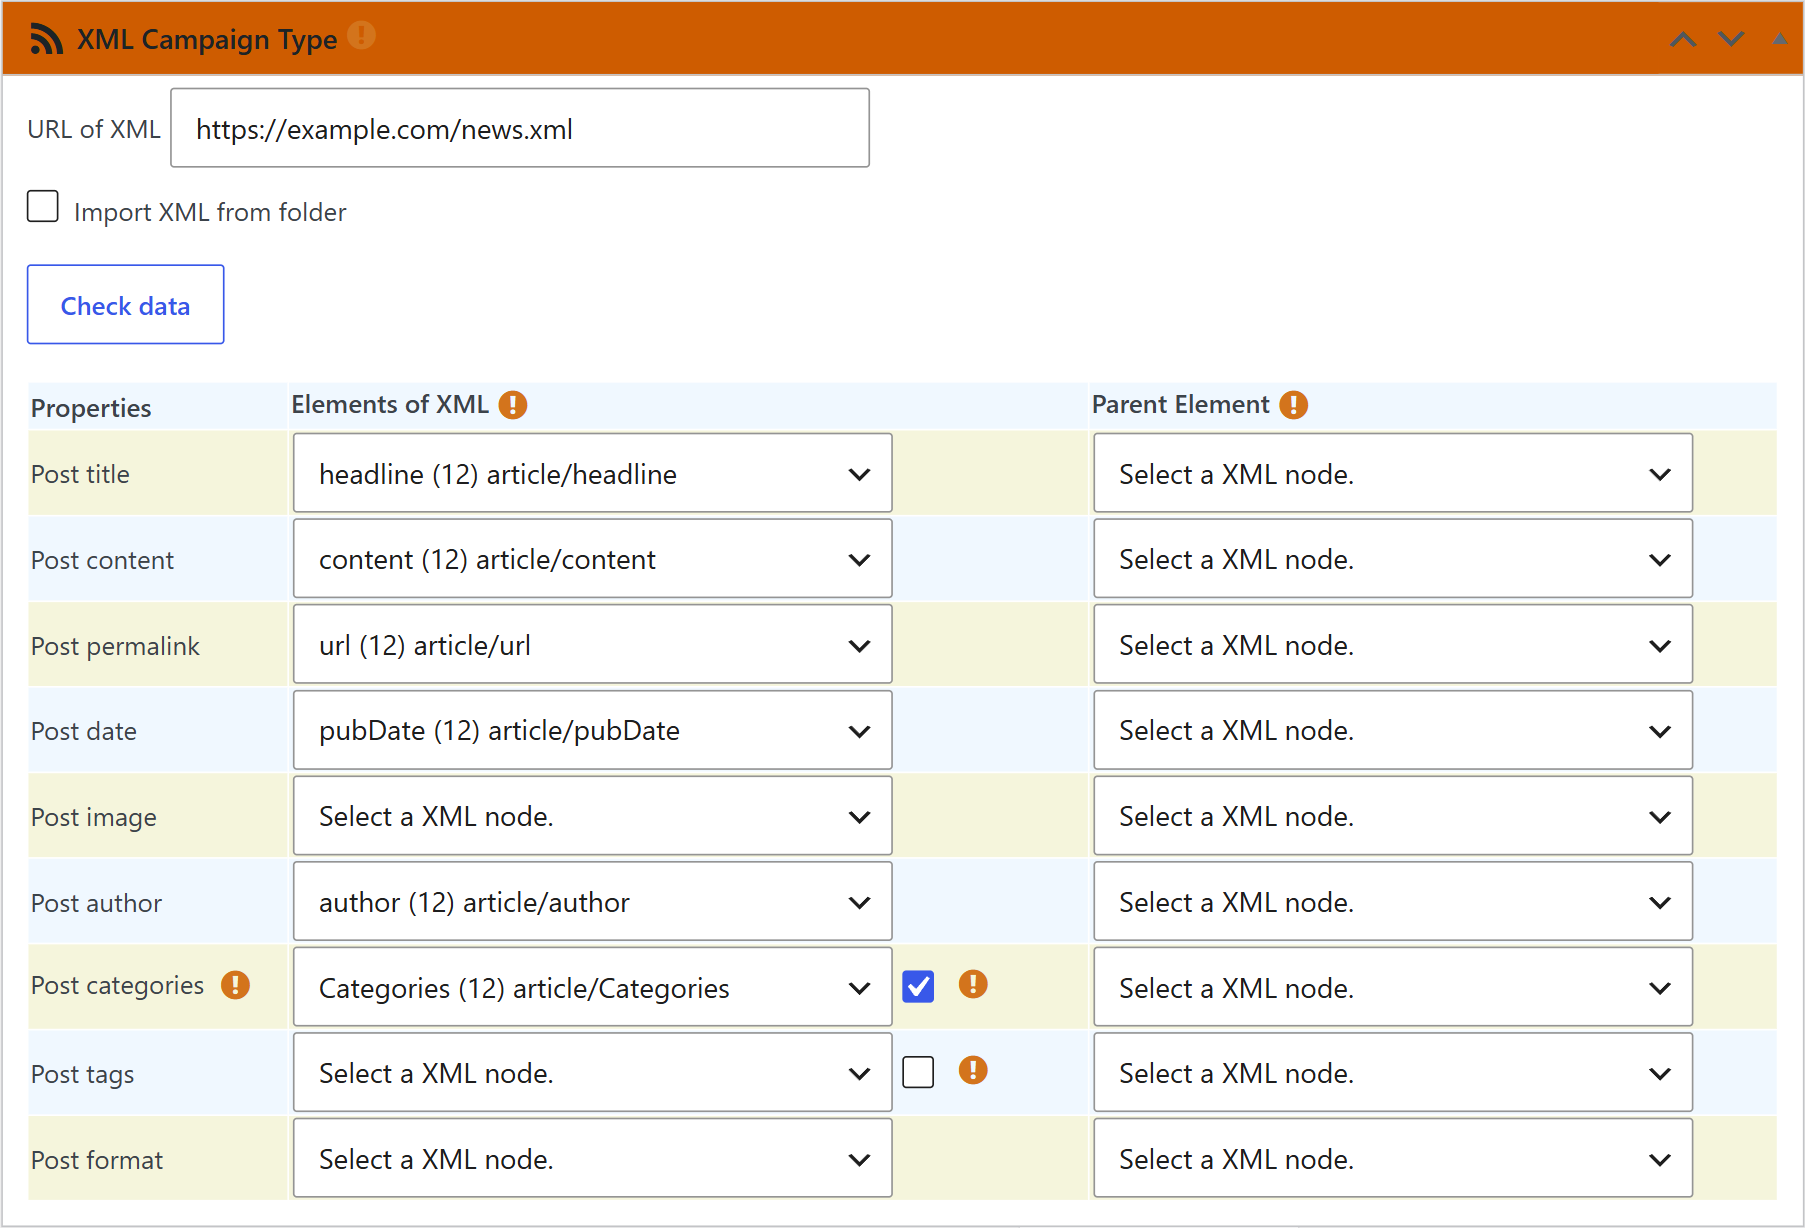The height and width of the screenshot is (1228, 1805).
Task: Open Parent Element dropdown for Post permalink
Action: [1393, 645]
